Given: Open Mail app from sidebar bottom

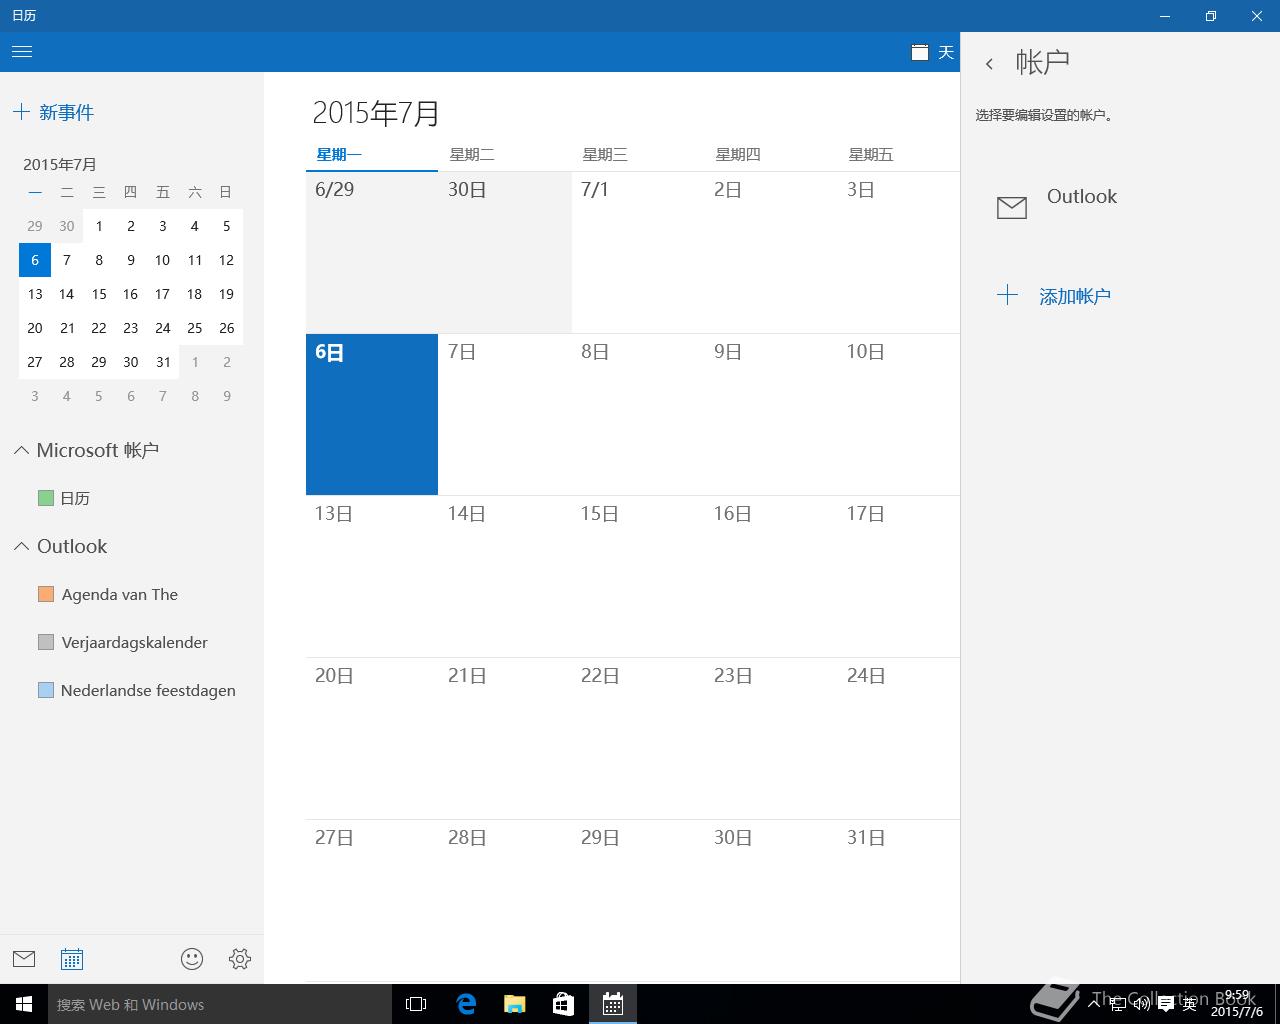Looking at the screenshot, I should (24, 959).
